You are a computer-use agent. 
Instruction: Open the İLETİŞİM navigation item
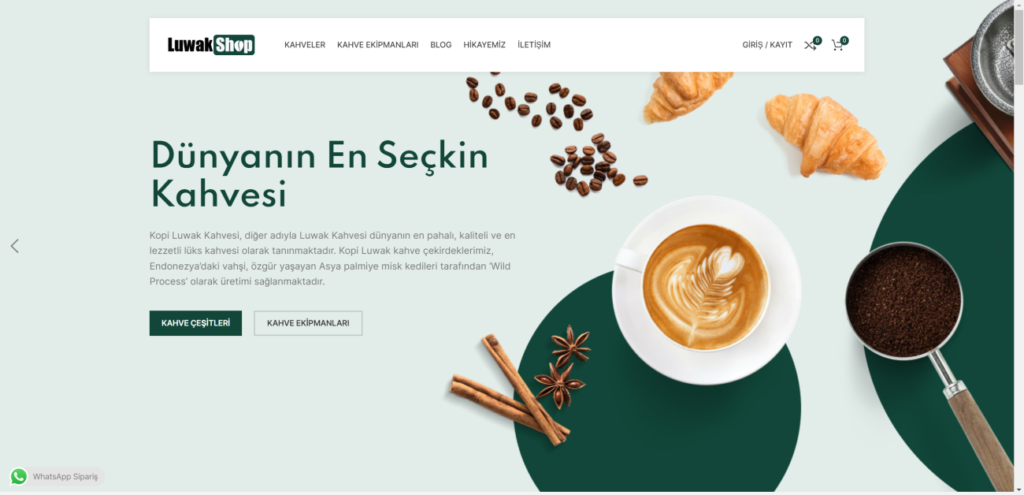[x=534, y=45]
